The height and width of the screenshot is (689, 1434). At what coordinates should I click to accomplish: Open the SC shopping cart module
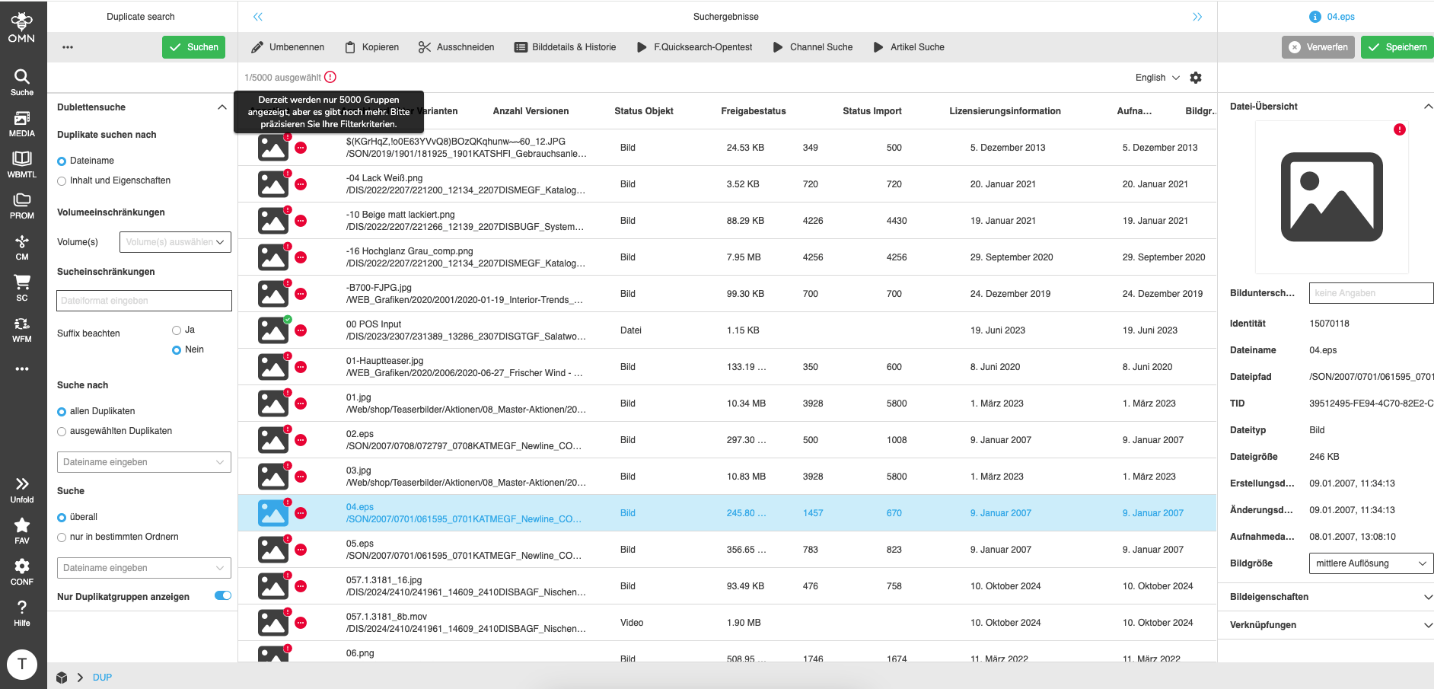pos(22,287)
